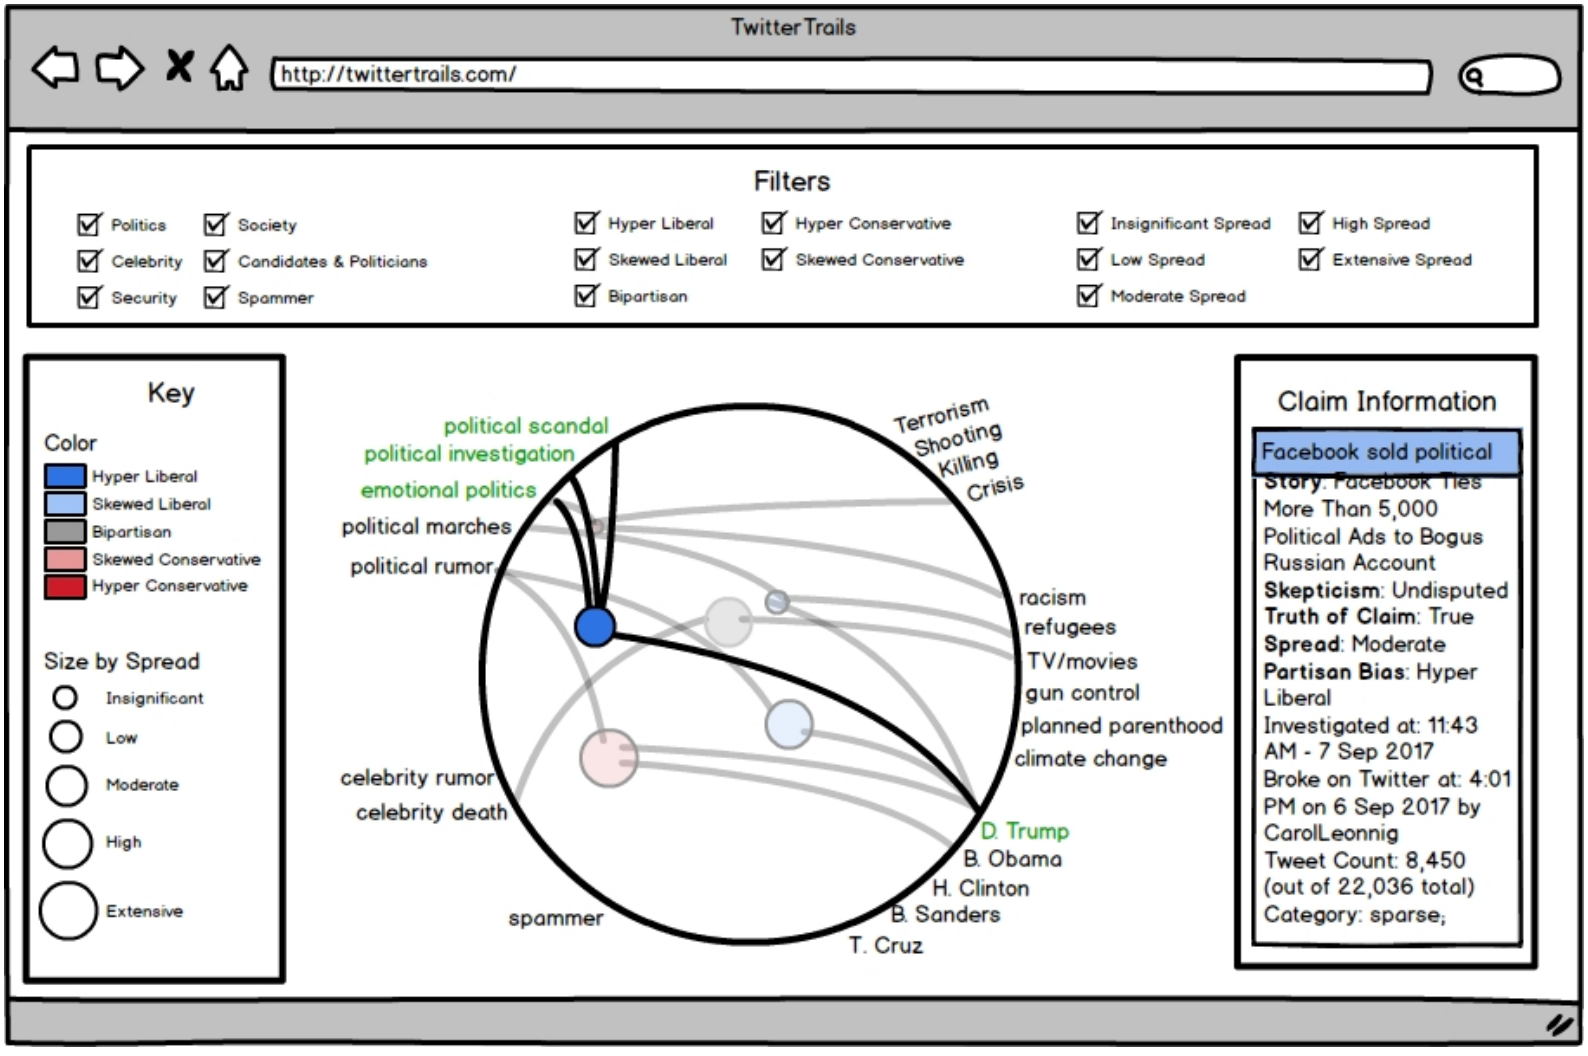This screenshot has width=1588, height=1056.
Task: Click the Extensive size circle in key
Action: click(x=68, y=911)
